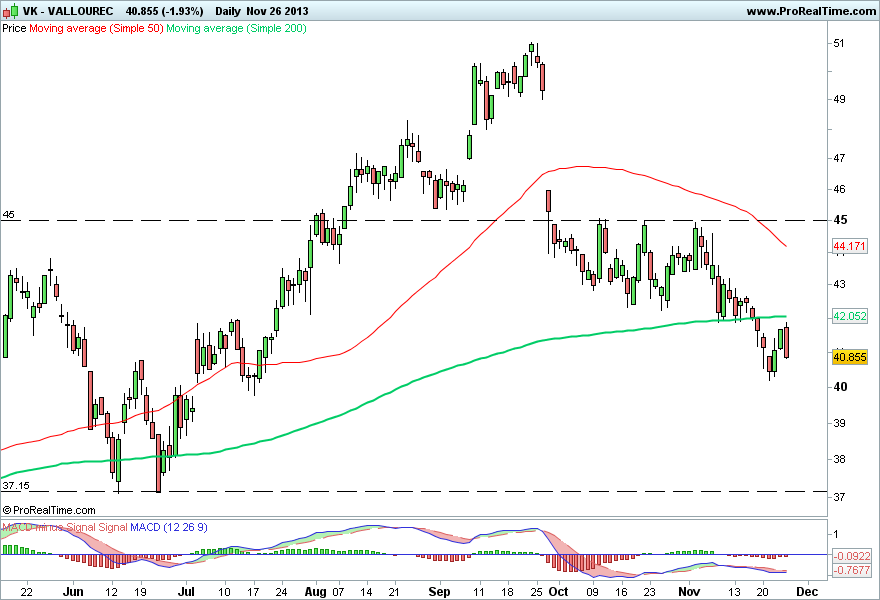
Task: Click the 38 price axis label
Action: coord(839,459)
